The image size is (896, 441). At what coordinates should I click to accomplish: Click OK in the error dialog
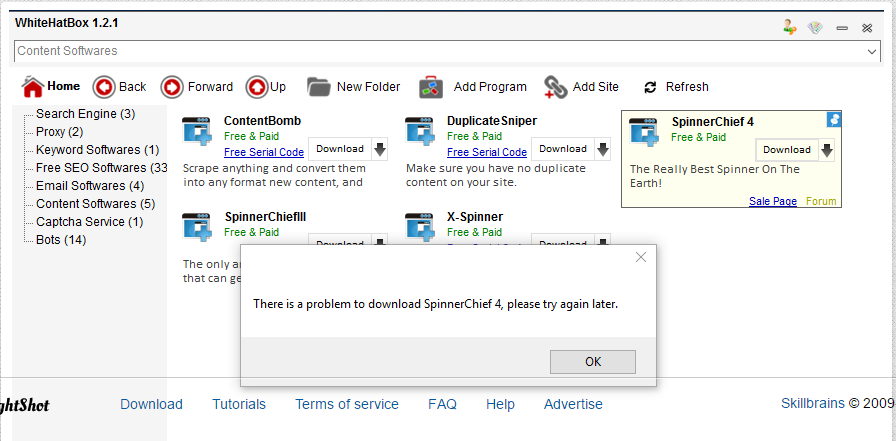592,362
